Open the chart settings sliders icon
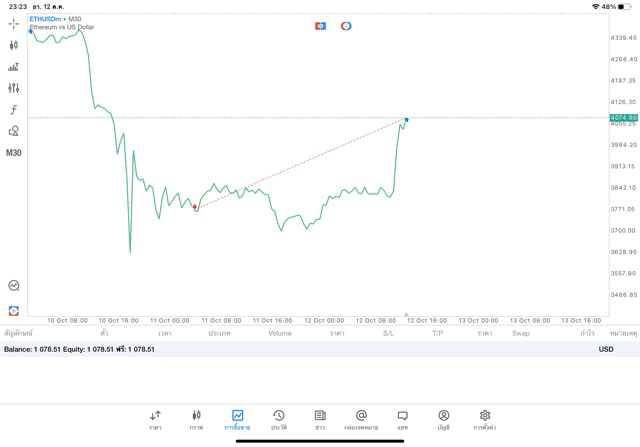 point(14,88)
